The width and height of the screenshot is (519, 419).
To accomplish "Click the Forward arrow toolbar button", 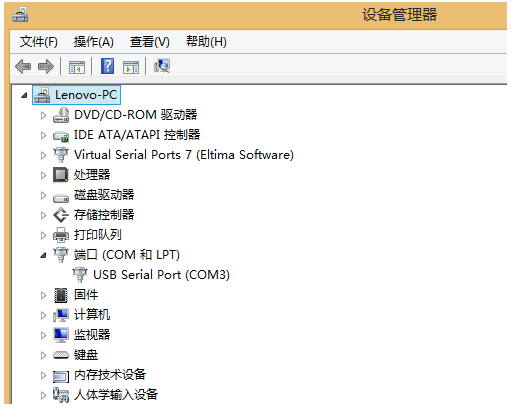I will point(46,66).
